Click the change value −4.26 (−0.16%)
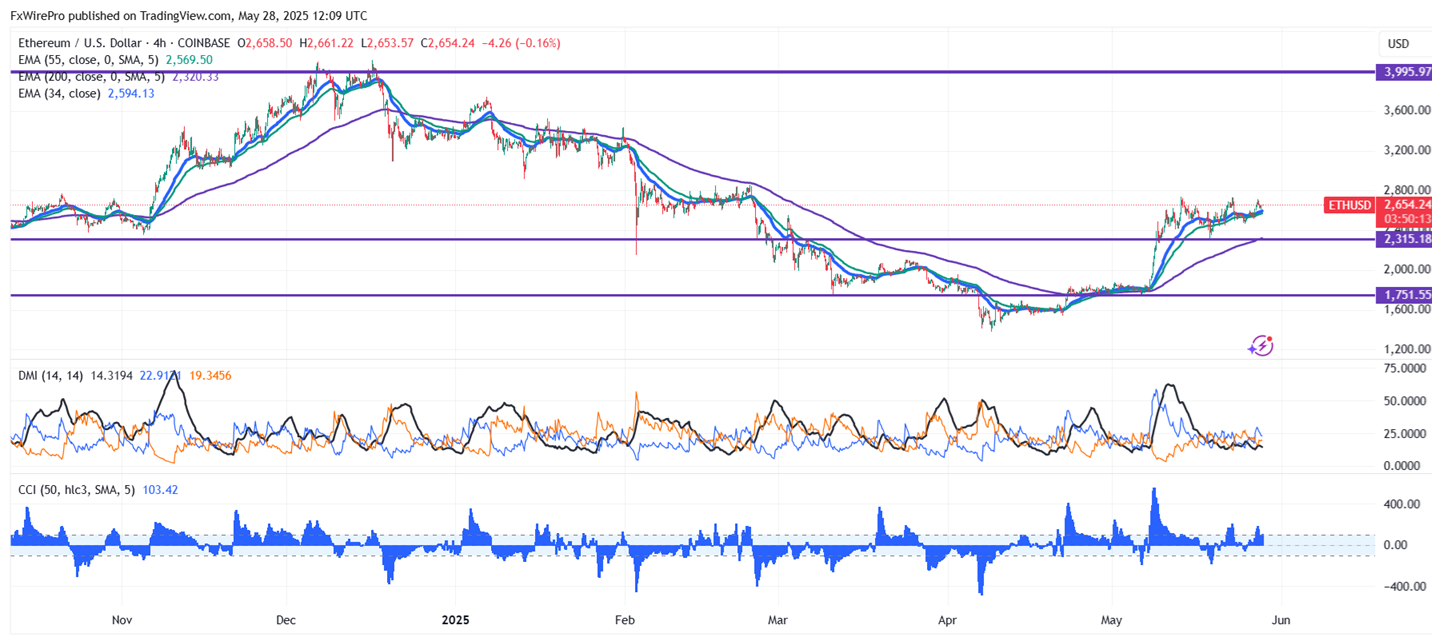The width and height of the screenshot is (1432, 637). (522, 43)
